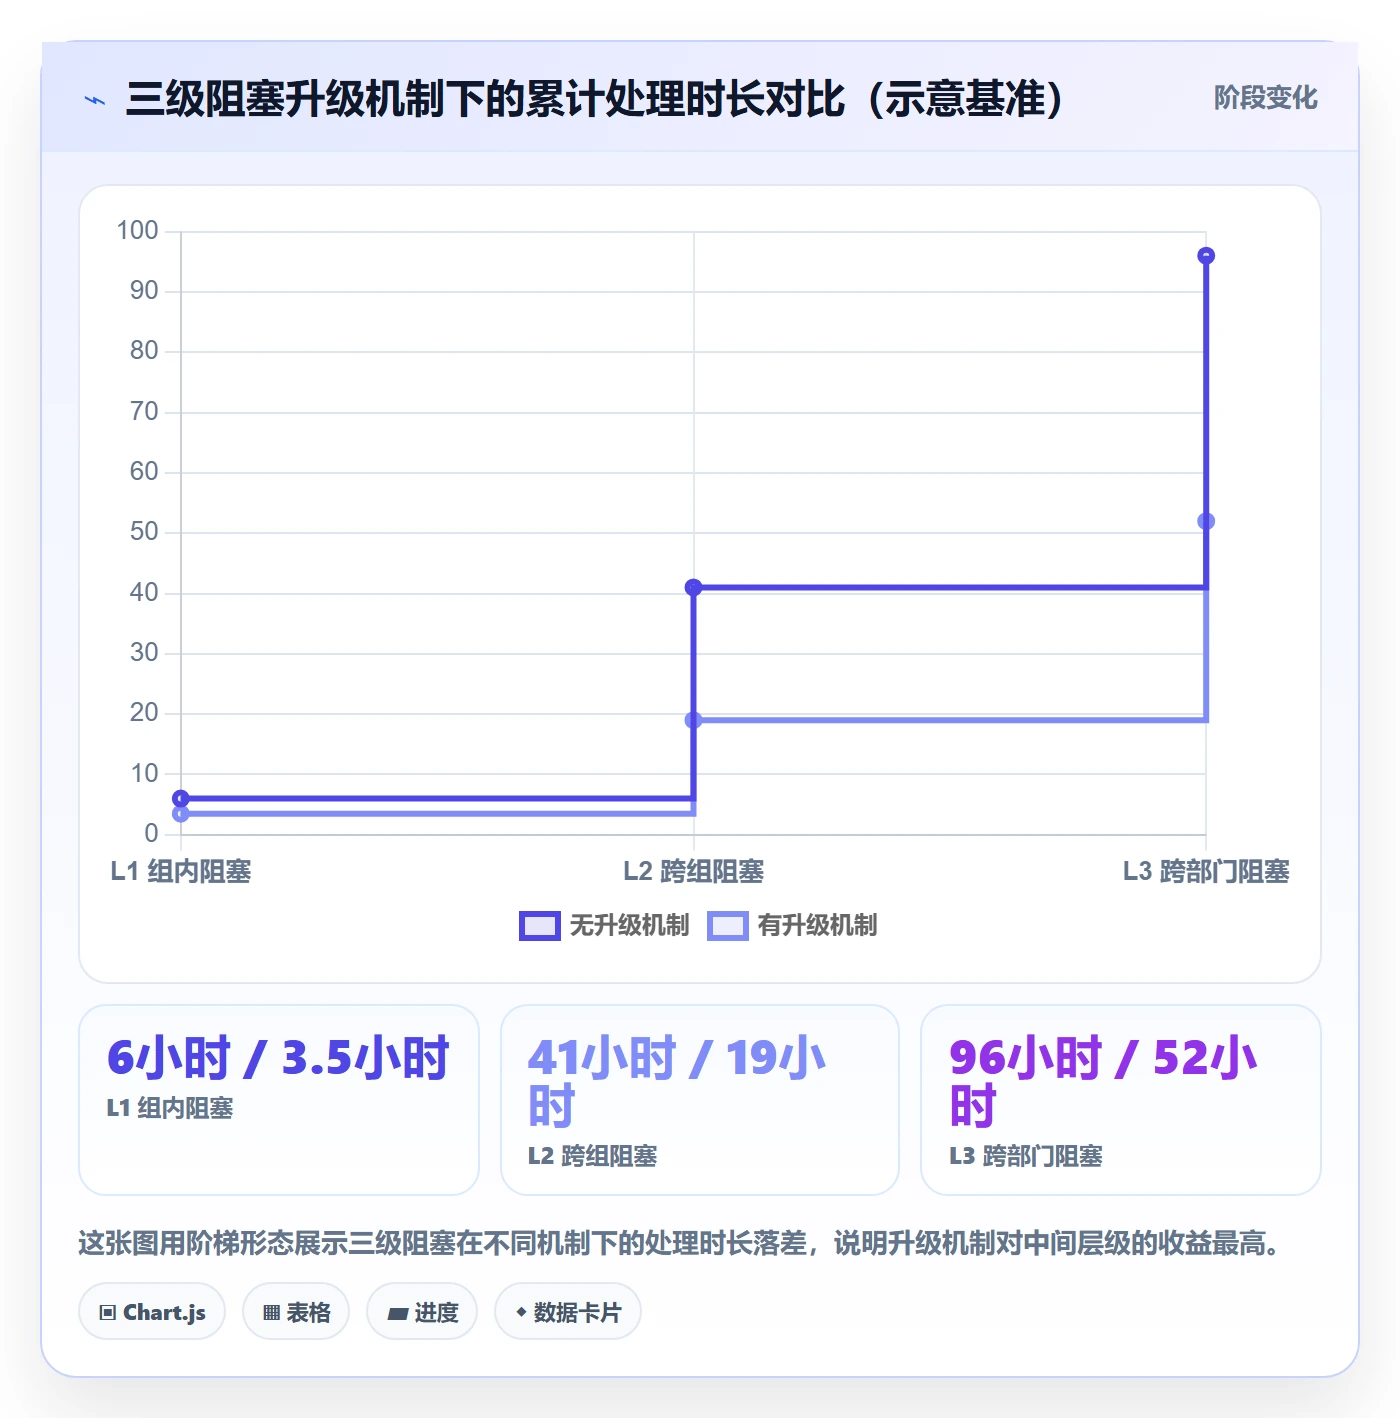Click the light data point at value 19
Image resolution: width=1400 pixels, height=1418 pixels.
[693, 720]
